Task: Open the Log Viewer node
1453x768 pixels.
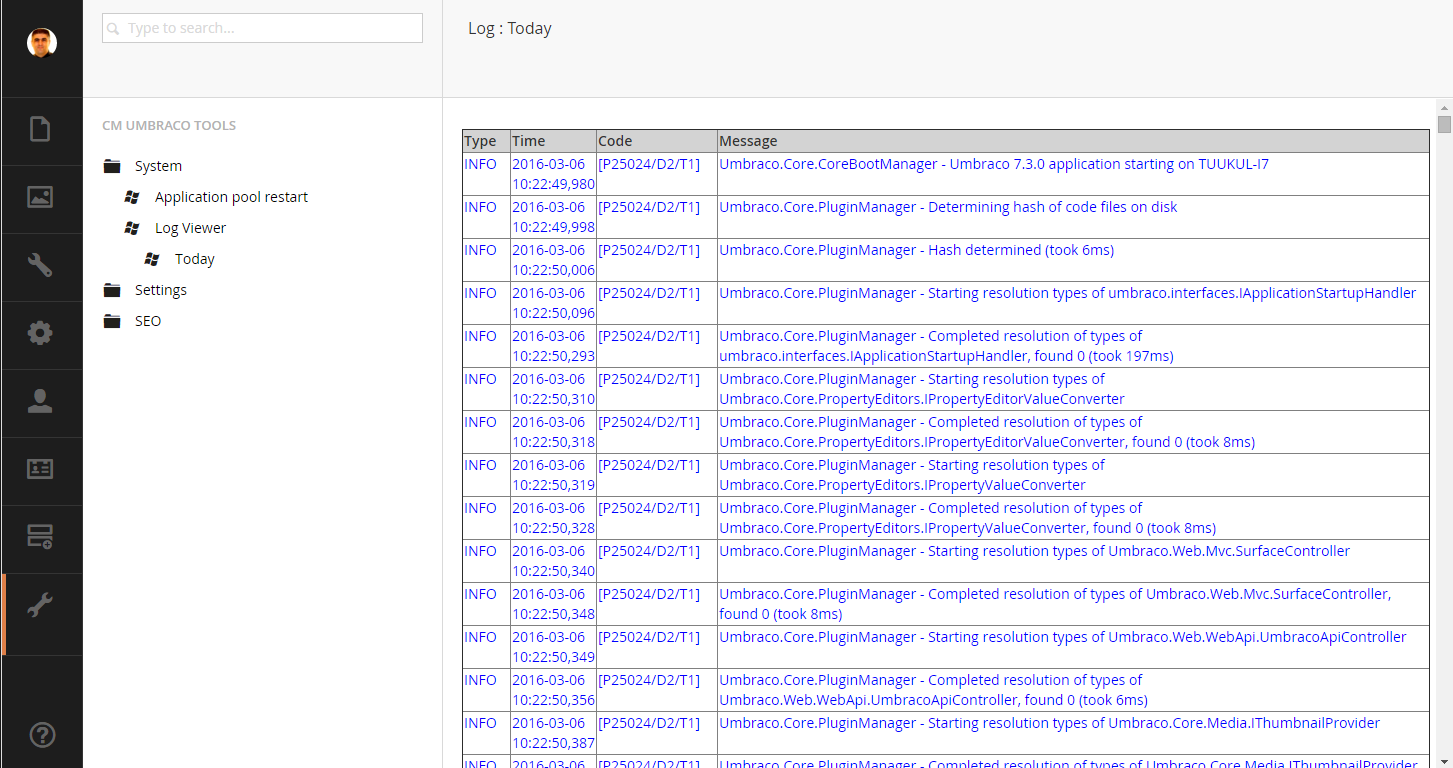Action: click(x=190, y=228)
